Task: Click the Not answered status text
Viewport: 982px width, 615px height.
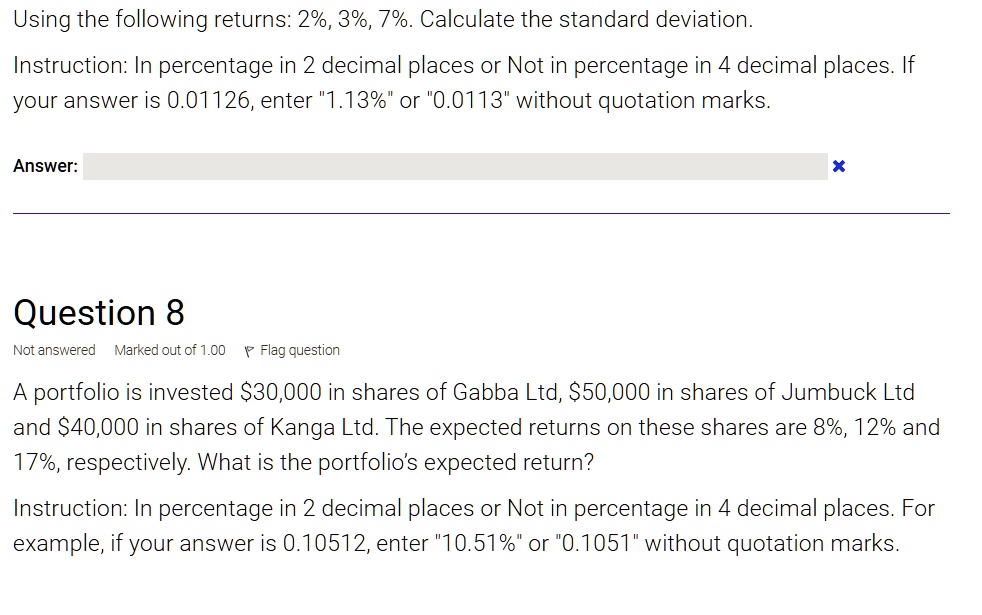Action: click(54, 350)
